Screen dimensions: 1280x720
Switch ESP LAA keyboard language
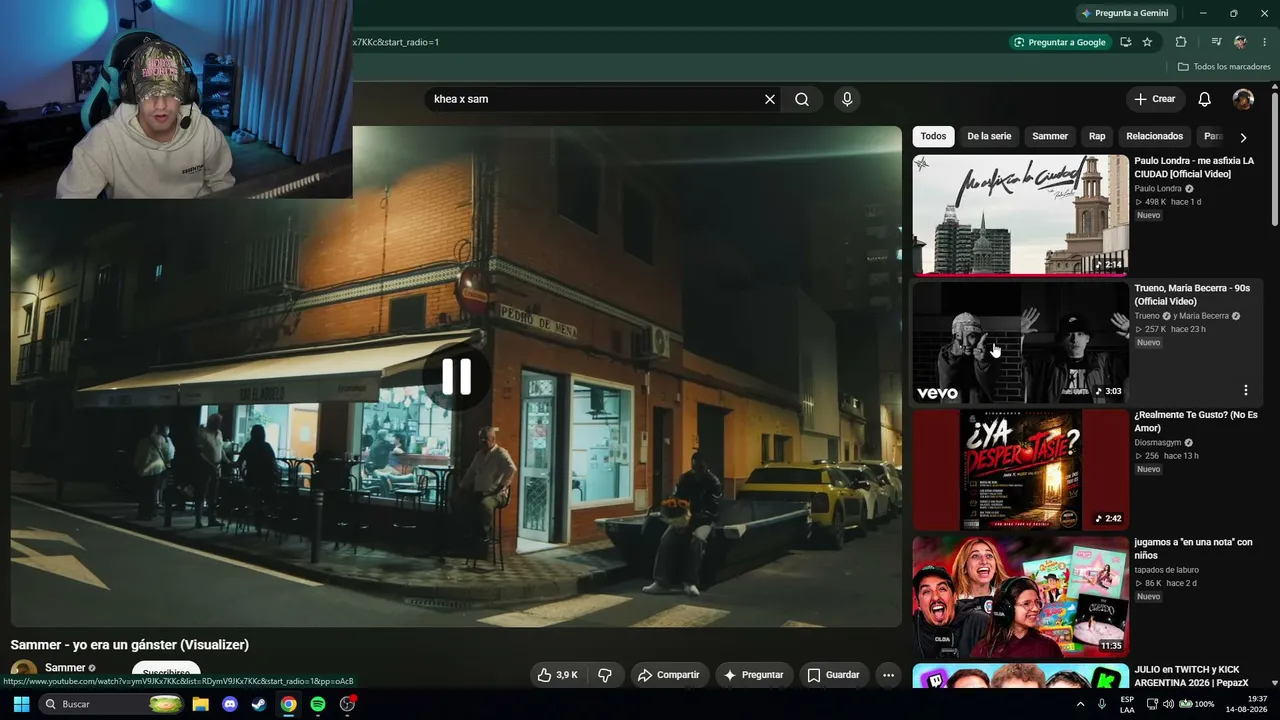(x=1127, y=704)
